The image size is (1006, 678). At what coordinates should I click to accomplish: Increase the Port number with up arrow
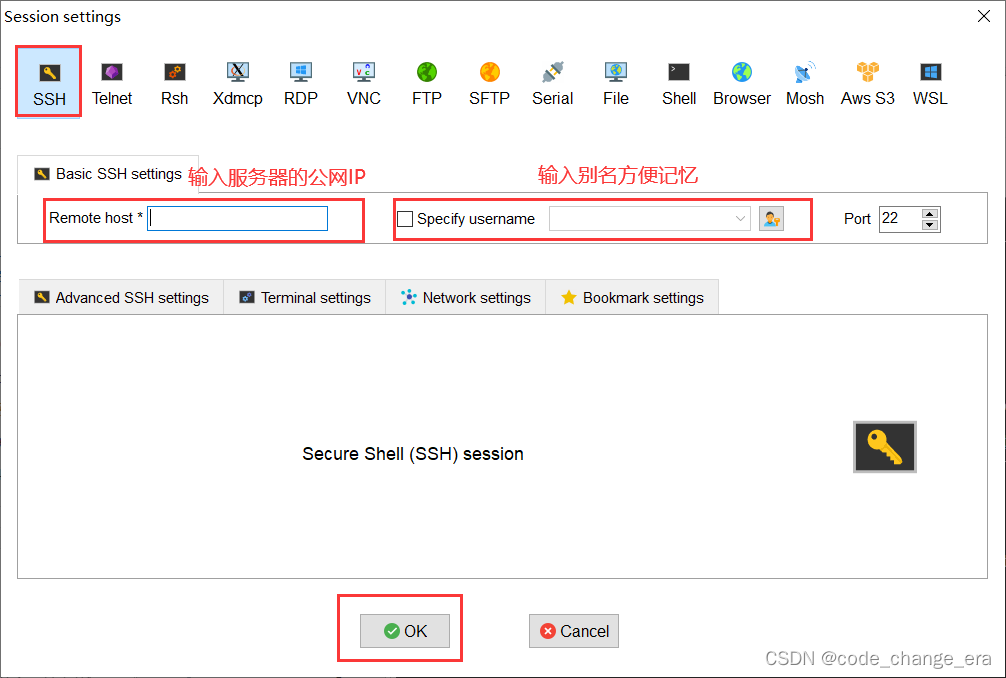coord(930,214)
